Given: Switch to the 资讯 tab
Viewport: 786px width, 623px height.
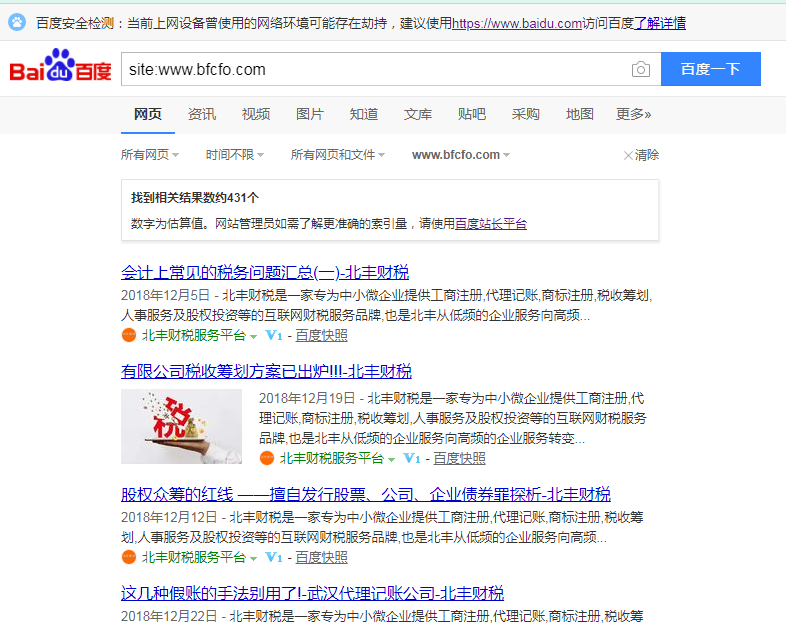Looking at the screenshot, I should pos(202,114).
